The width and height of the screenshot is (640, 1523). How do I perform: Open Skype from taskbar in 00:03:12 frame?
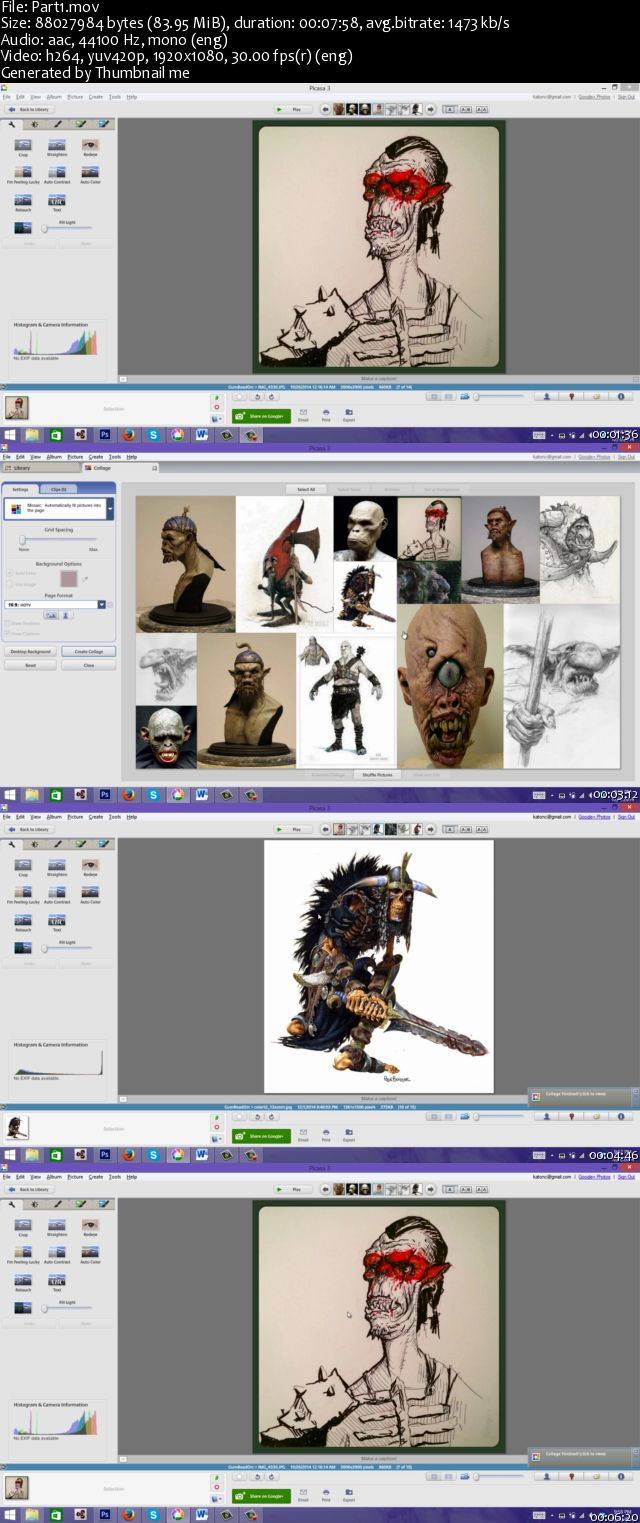tap(153, 795)
